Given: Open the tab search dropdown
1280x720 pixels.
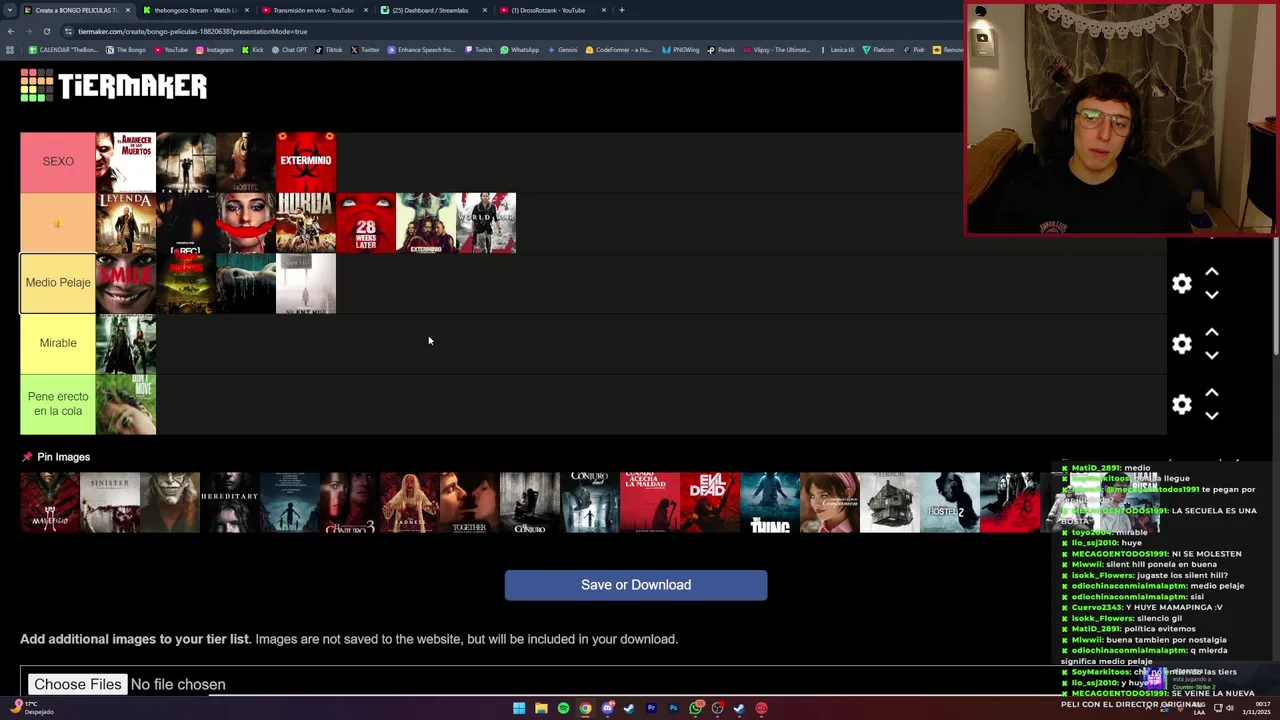Looking at the screenshot, I should point(10,10).
